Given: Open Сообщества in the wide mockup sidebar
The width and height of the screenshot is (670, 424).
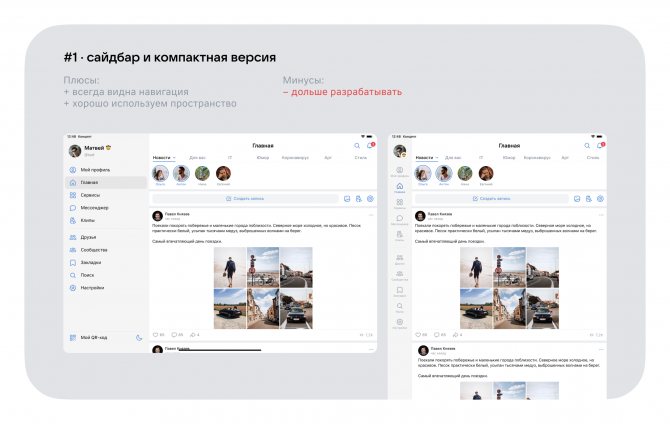Looking at the screenshot, I should coord(106,250).
